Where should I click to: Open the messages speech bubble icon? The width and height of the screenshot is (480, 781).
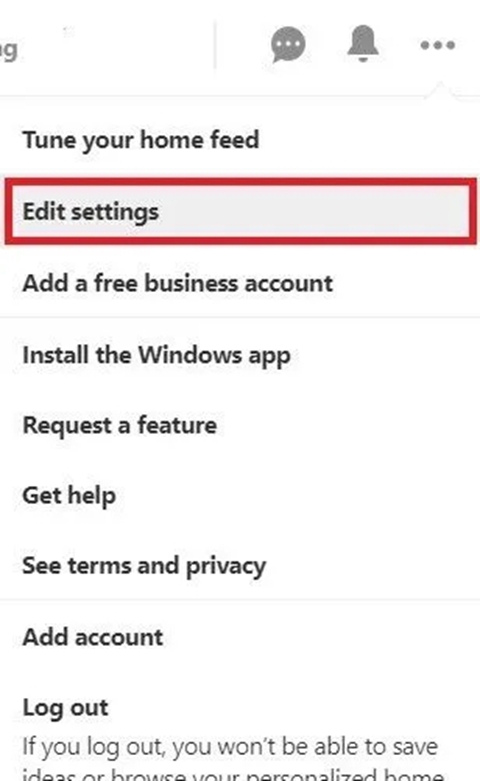click(x=288, y=44)
